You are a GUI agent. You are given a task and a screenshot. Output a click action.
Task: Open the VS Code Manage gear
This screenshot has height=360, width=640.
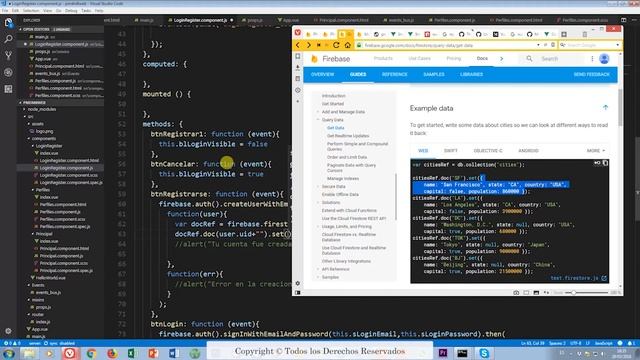[8, 331]
